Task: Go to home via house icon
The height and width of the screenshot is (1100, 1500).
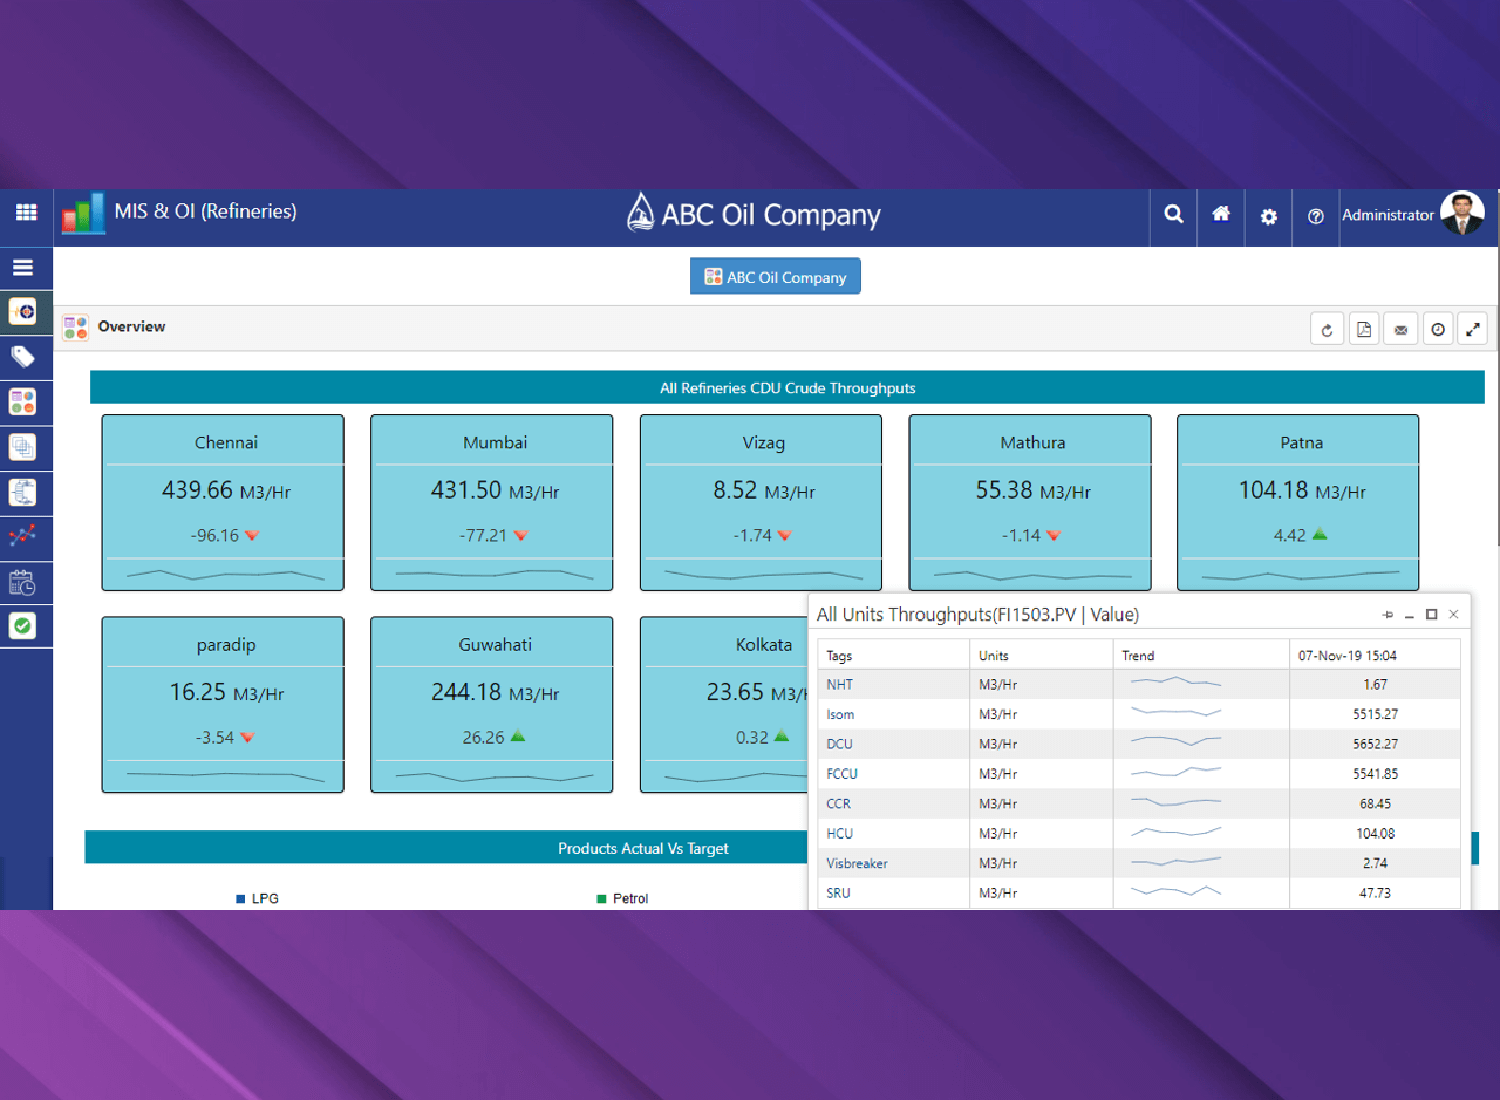Action: (1221, 214)
